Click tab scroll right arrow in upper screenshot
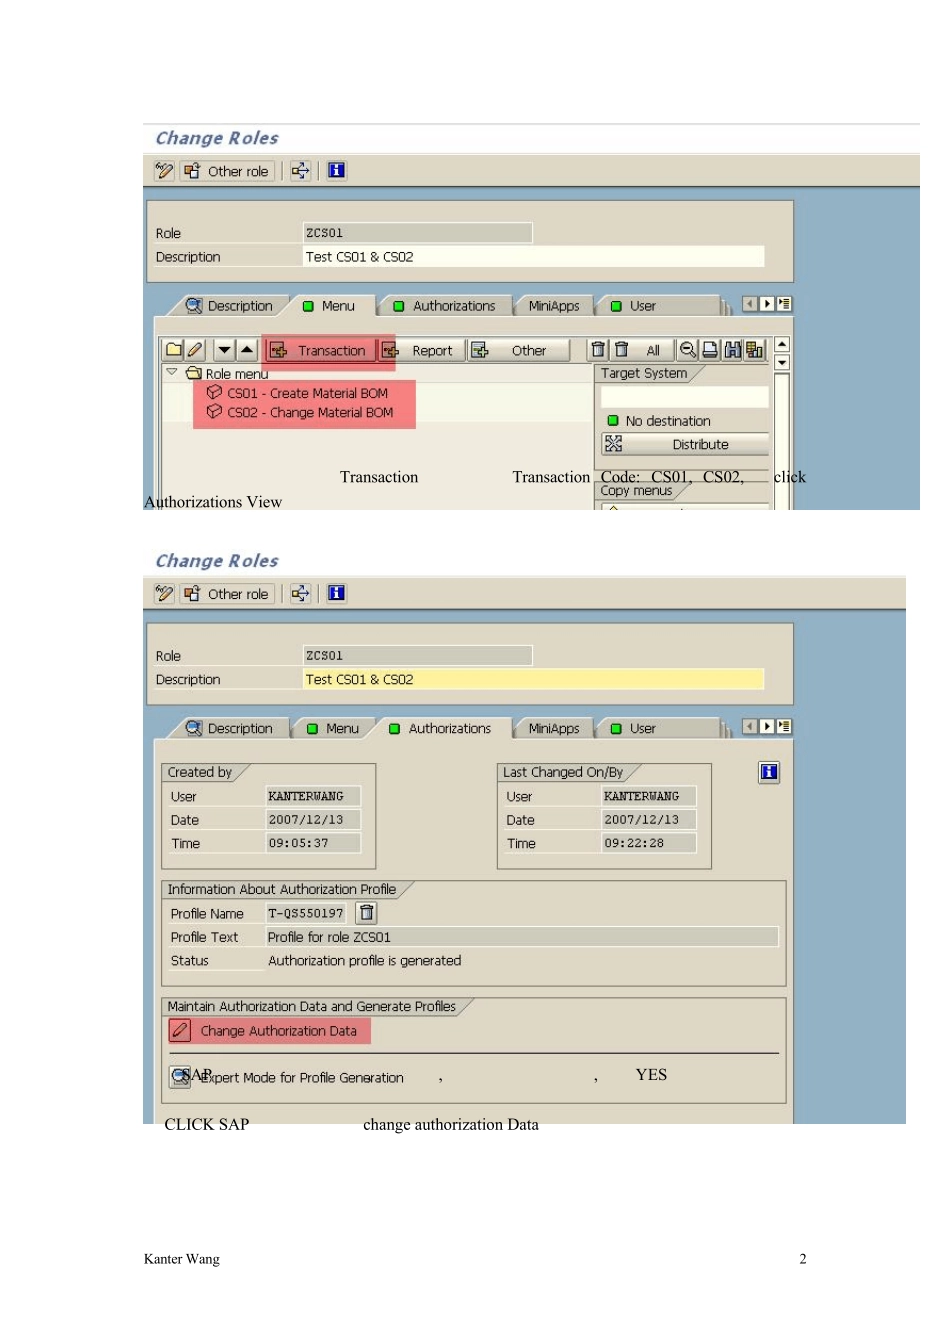Viewport: 950px width, 1344px height. pyautogui.click(x=767, y=304)
